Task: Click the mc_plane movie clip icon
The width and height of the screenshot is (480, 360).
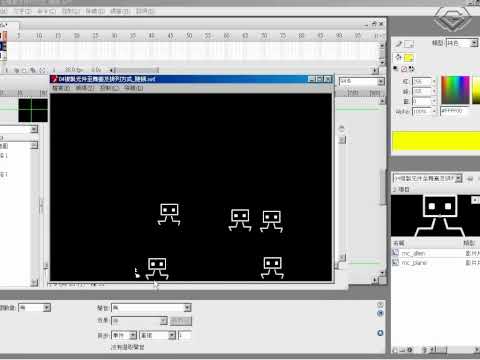Action: pos(395,263)
